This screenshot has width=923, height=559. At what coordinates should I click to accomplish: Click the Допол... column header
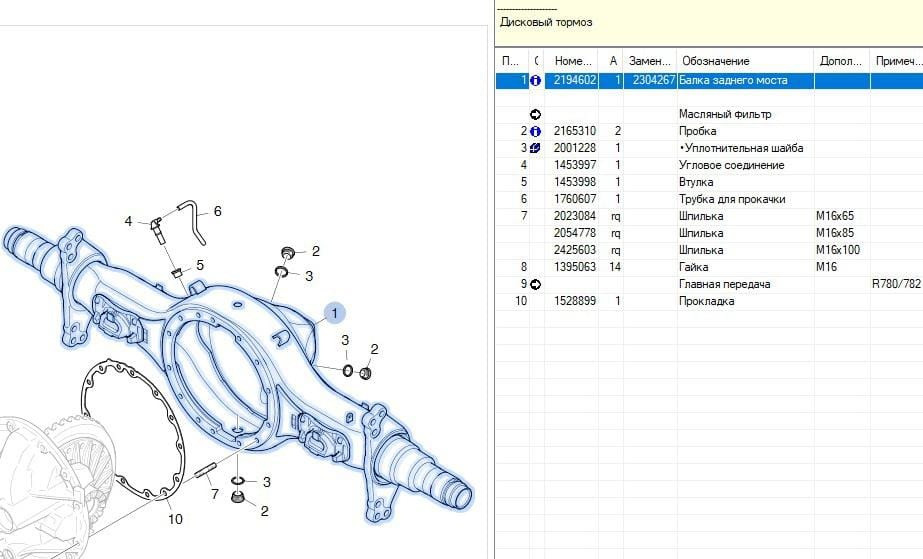(841, 61)
